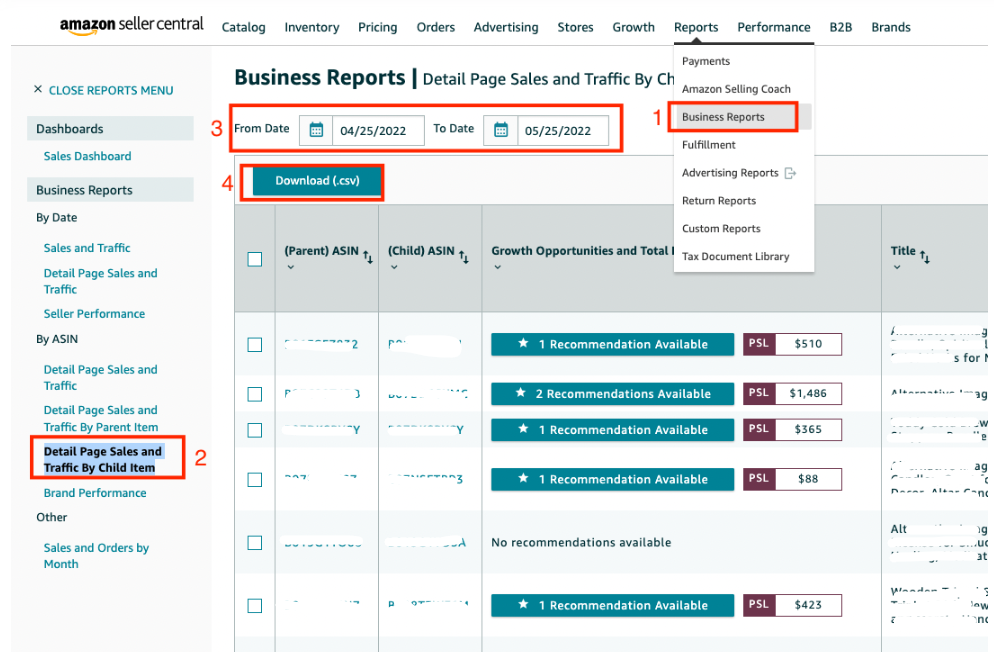Select Payments in the Reports dropdown

[706, 61]
